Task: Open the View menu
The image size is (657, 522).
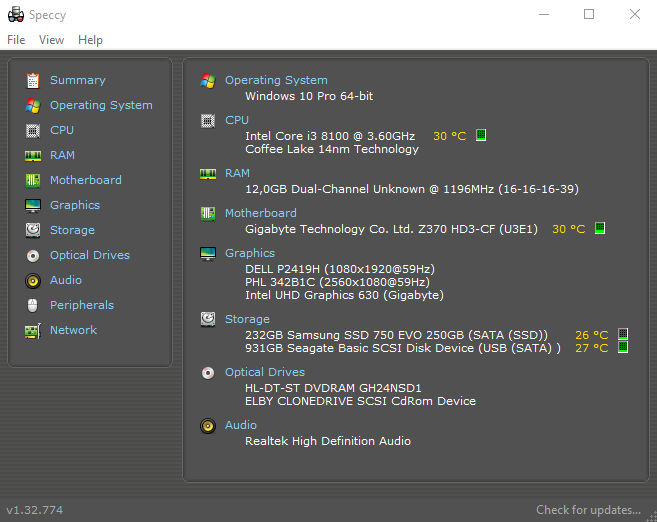Action: [x=51, y=40]
